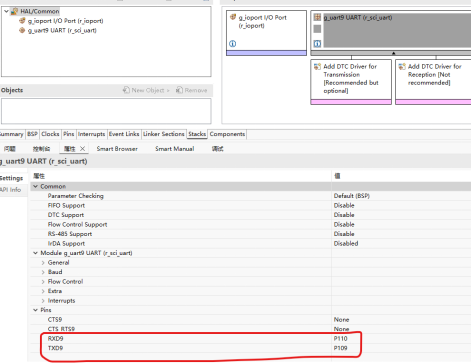Select g_uart9 UART in threads tree
472x363 pixels.
tap(62, 30)
